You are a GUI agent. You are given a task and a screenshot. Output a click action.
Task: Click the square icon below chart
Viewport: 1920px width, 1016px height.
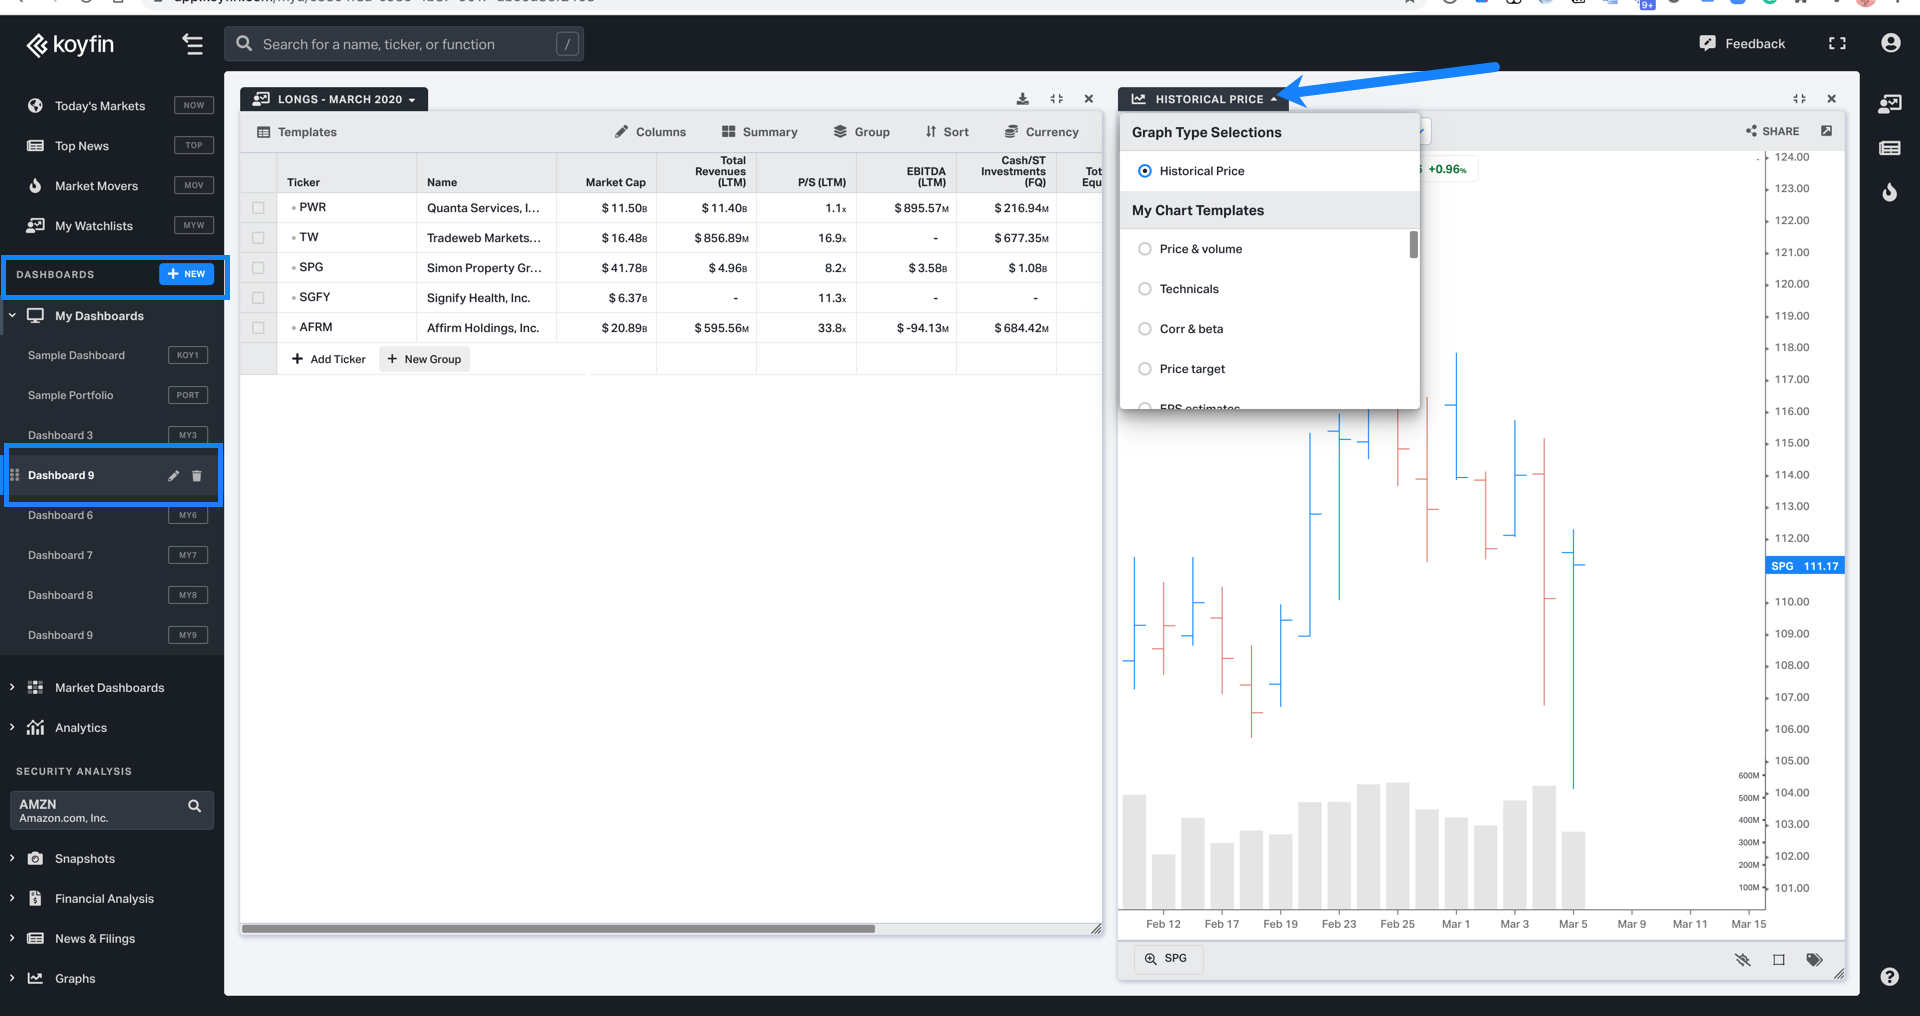point(1779,960)
